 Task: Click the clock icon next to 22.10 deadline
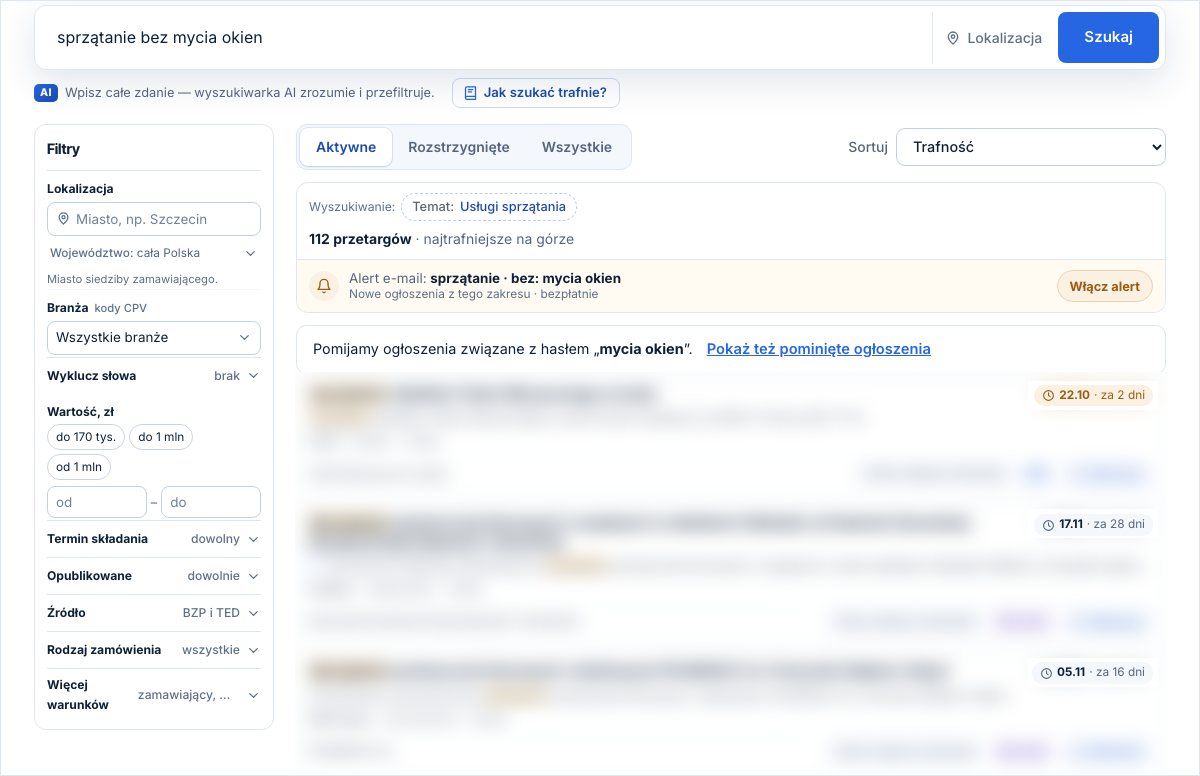pos(1048,395)
